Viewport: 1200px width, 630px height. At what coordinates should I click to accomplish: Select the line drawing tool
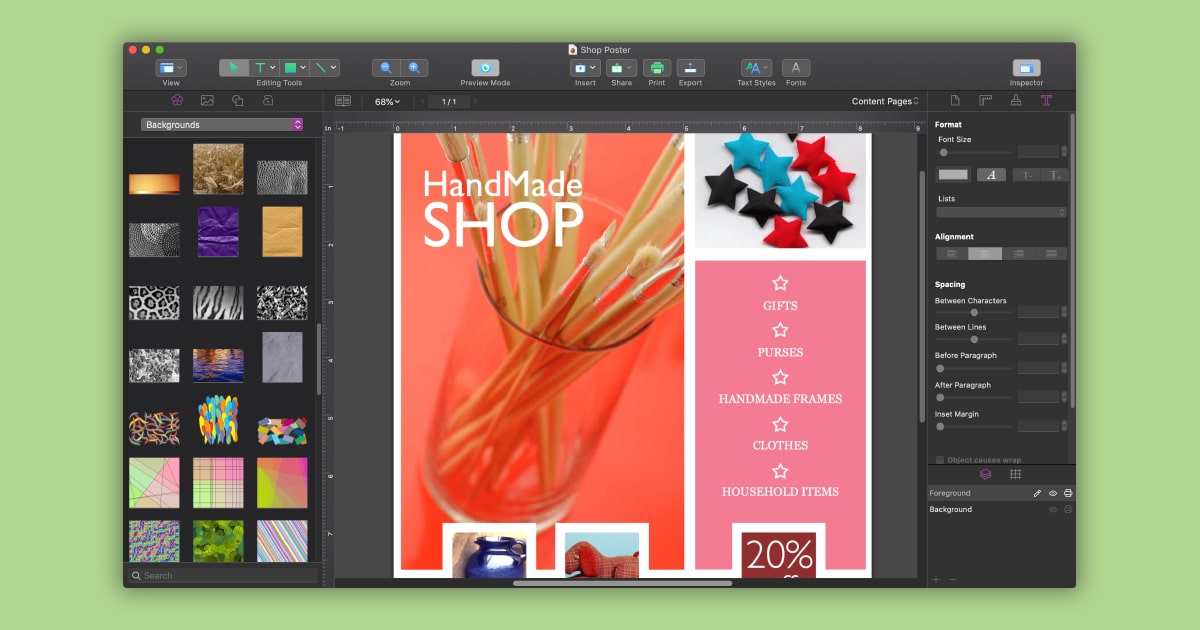322,67
